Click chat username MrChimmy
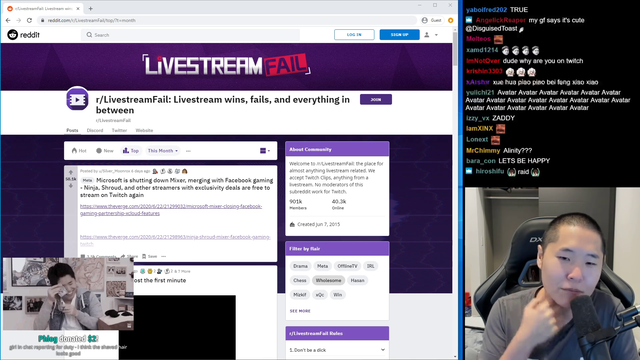The height and width of the screenshot is (360, 640). [483, 151]
